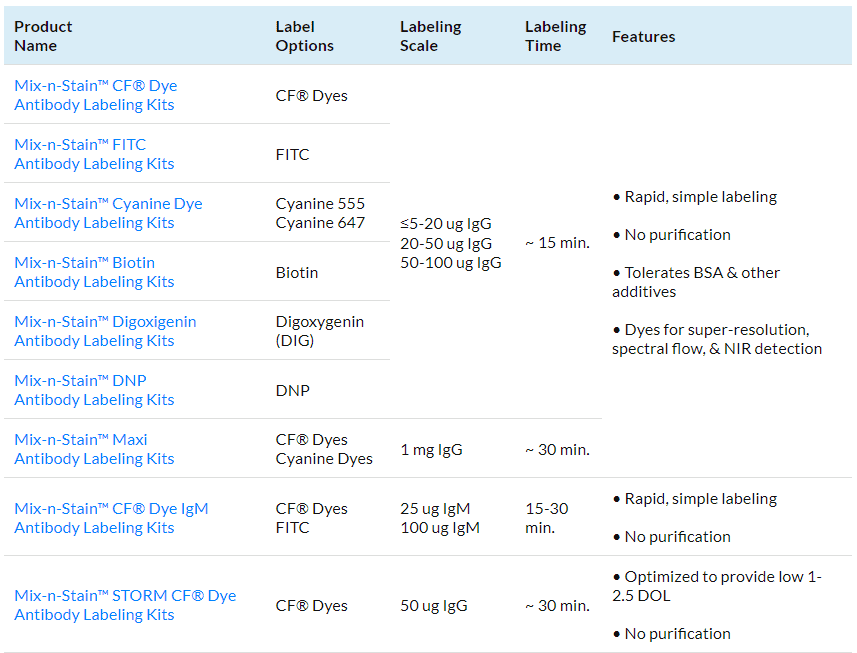857x653 pixels.
Task: Go to Mix-n-Stain Maxi Antibody Labeling Kits
Action: (94, 449)
